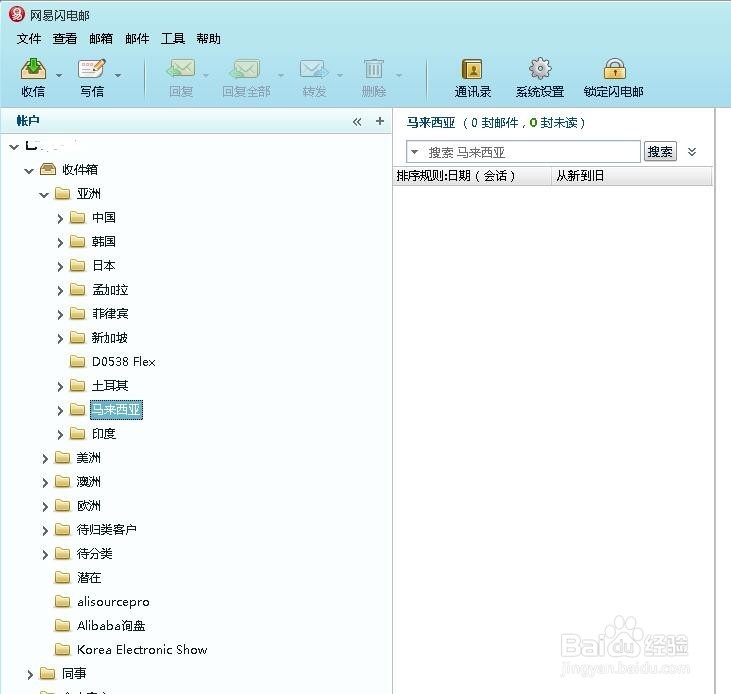Screen dimensions: 731x694
Task: Click the 搜索 search button
Action: click(660, 152)
